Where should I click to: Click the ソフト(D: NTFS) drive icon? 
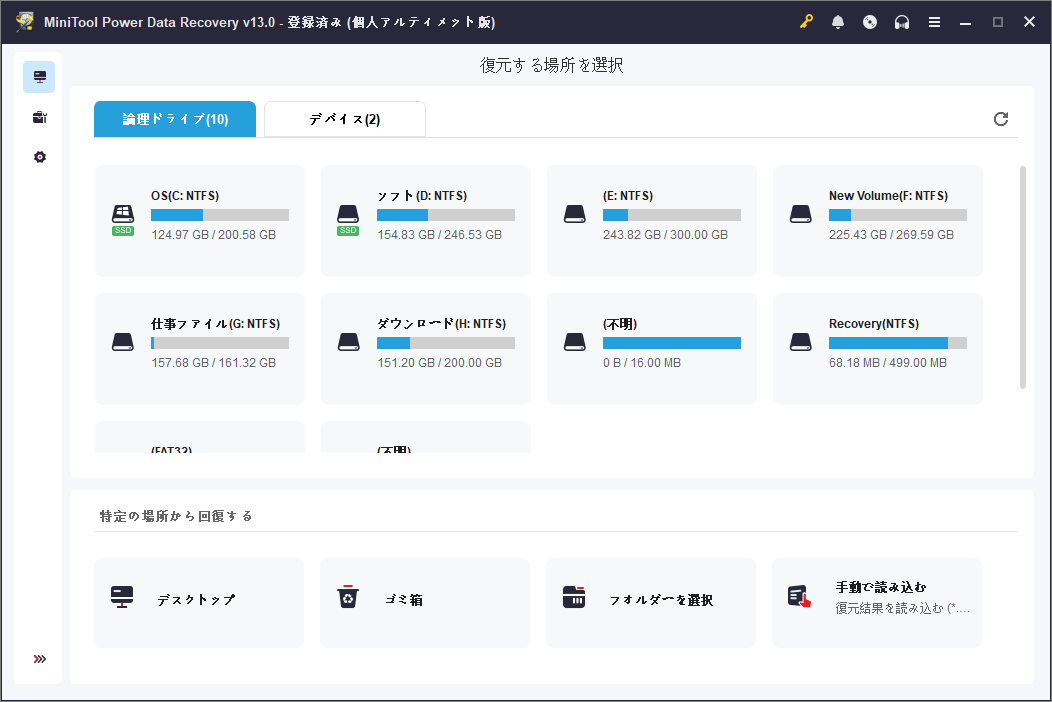348,219
